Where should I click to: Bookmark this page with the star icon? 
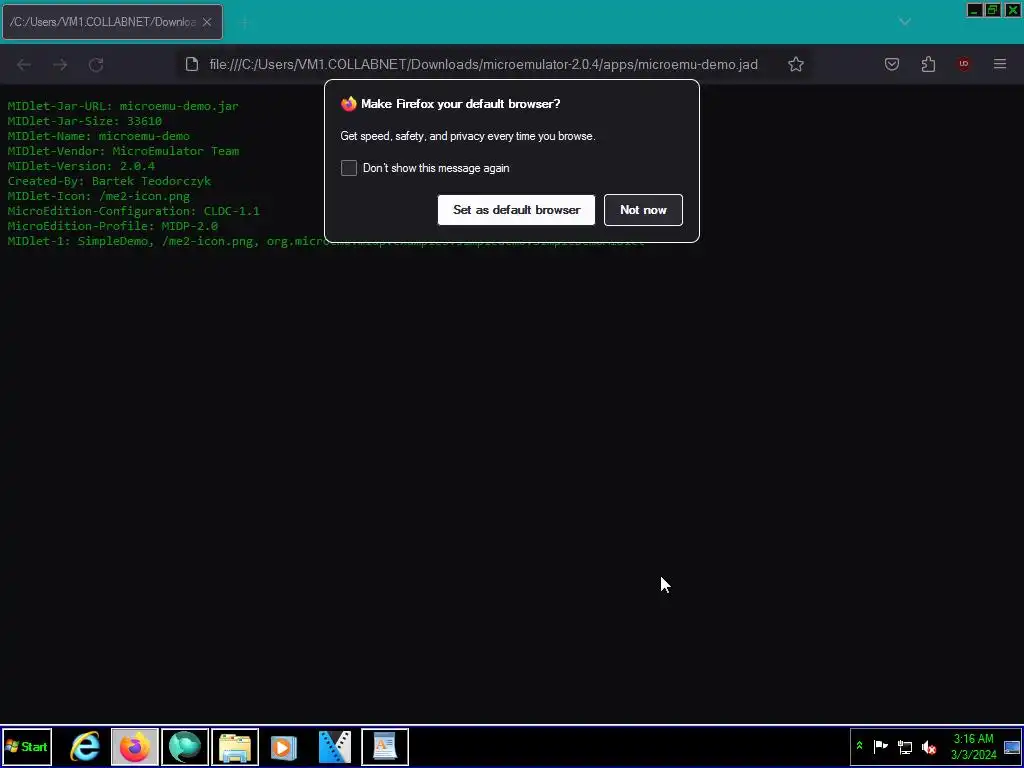click(x=795, y=64)
